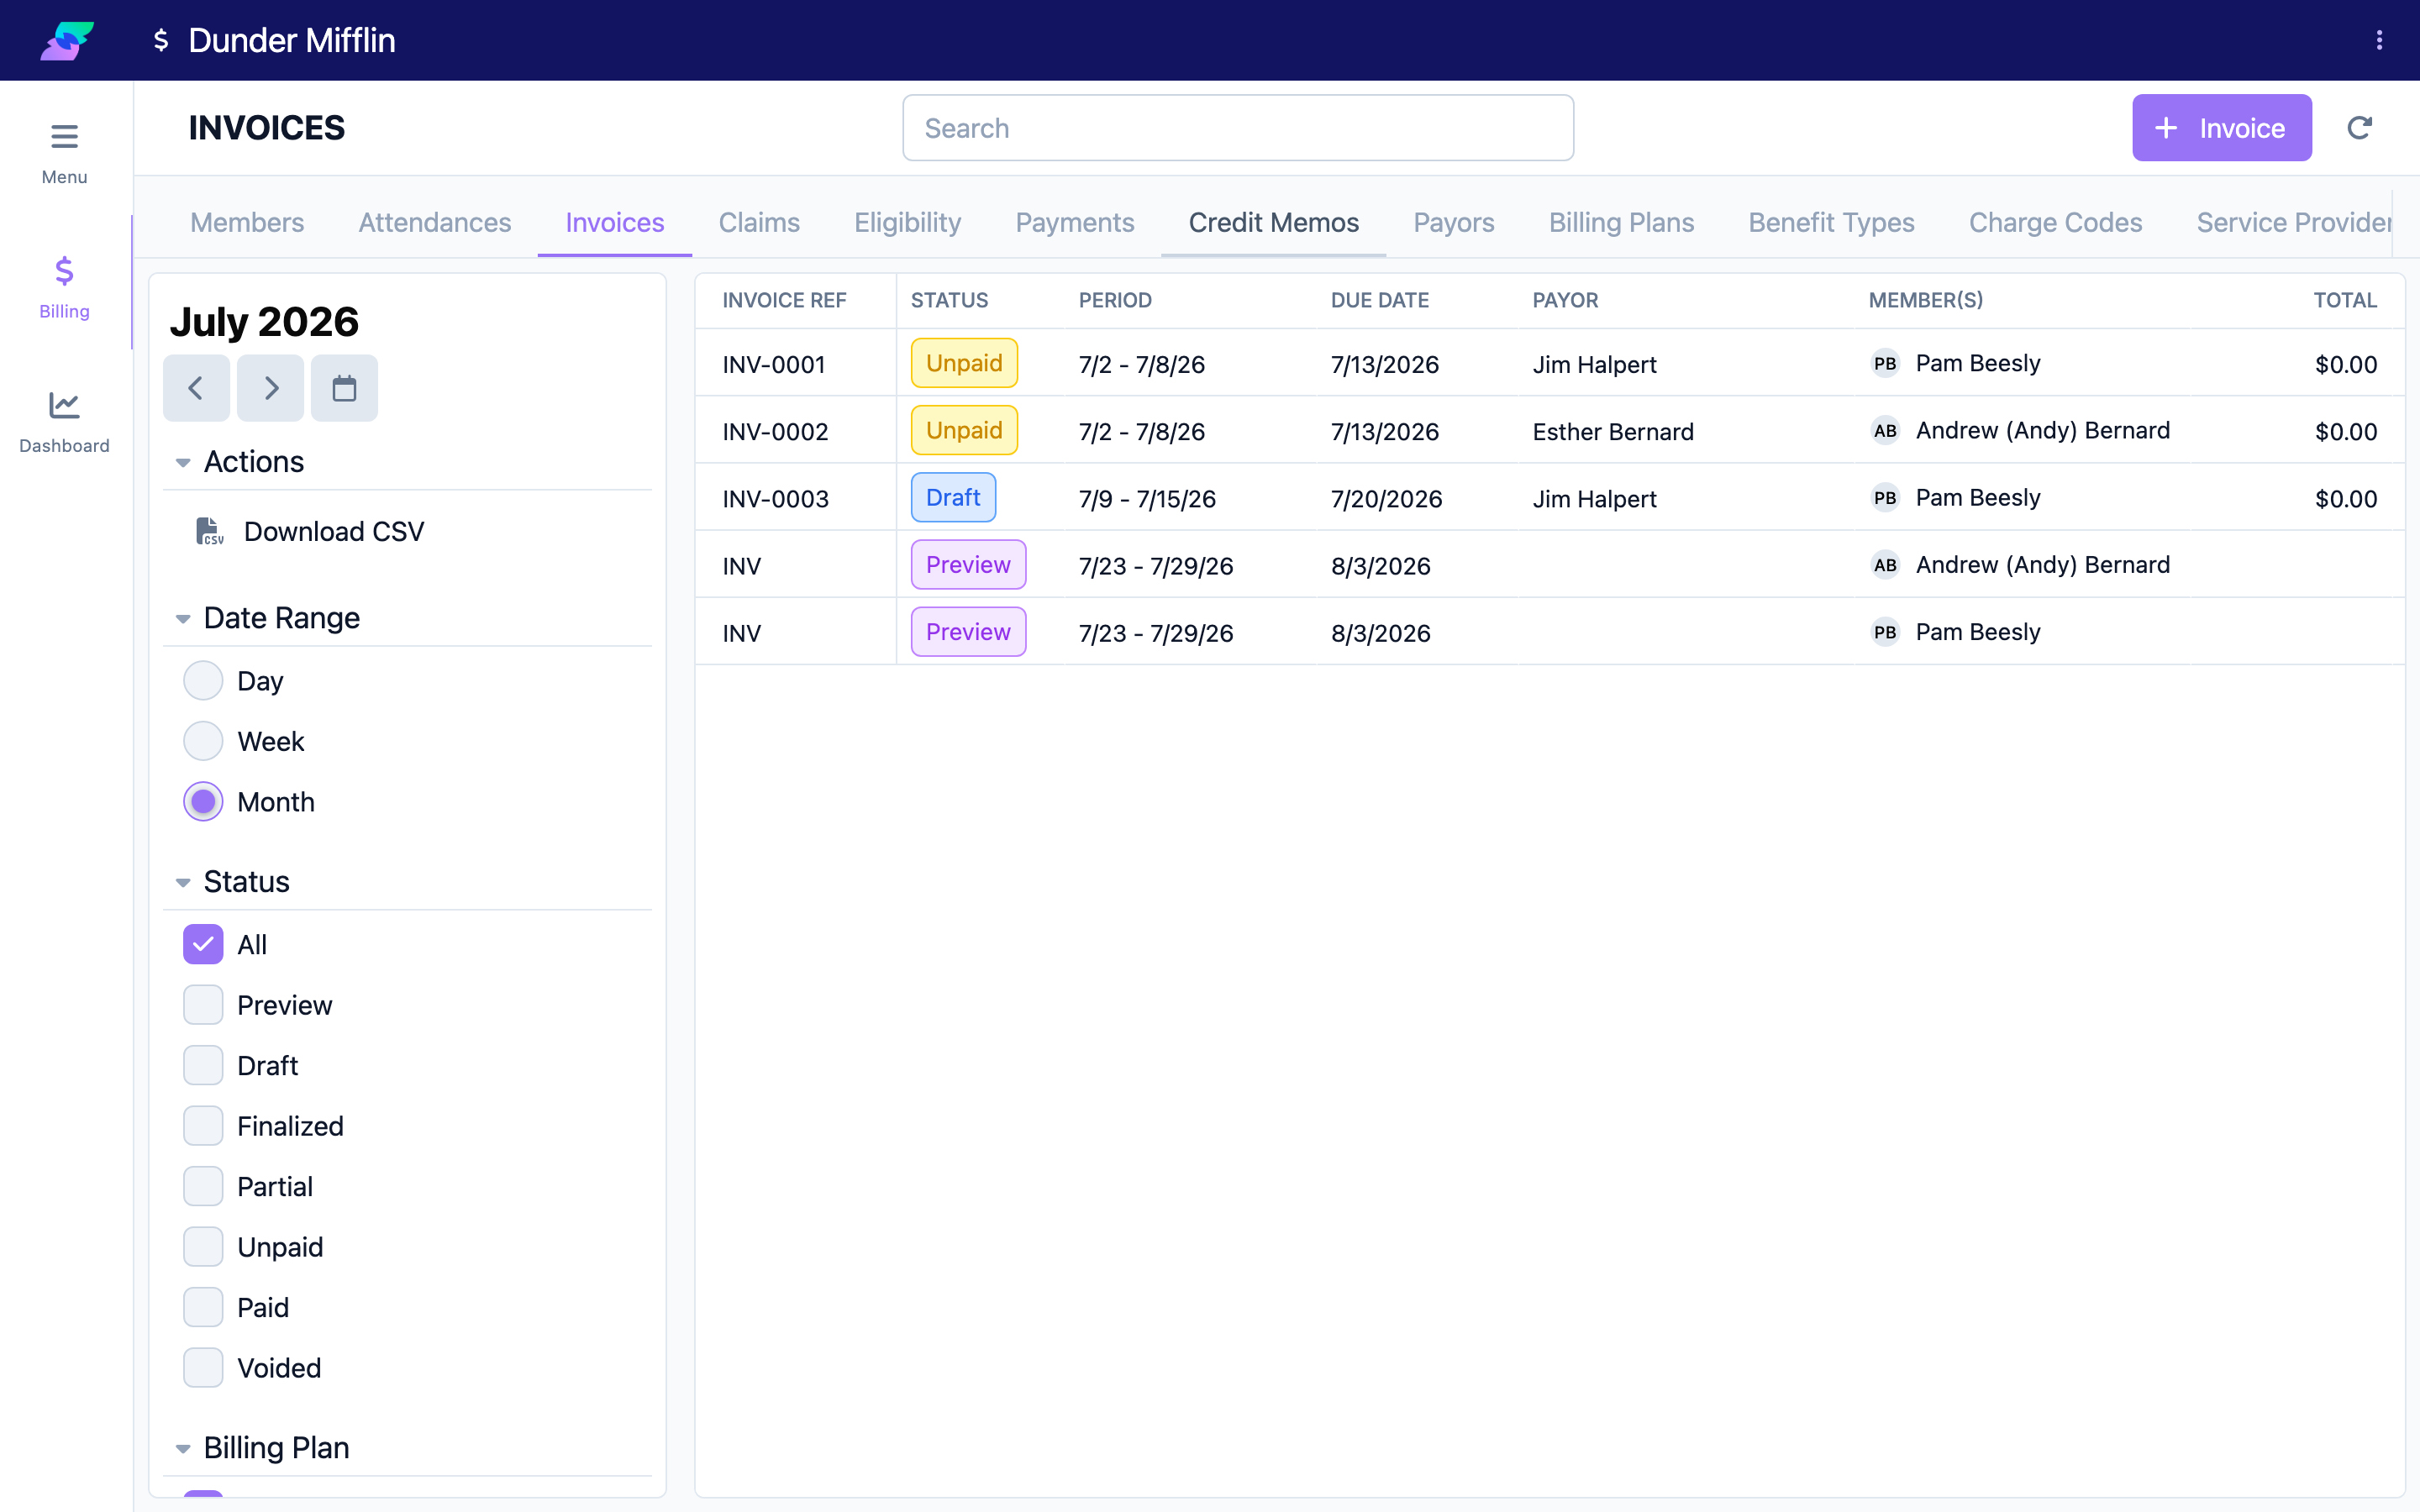Click the dollar icon beside Dunder Mifflin

tap(160, 40)
